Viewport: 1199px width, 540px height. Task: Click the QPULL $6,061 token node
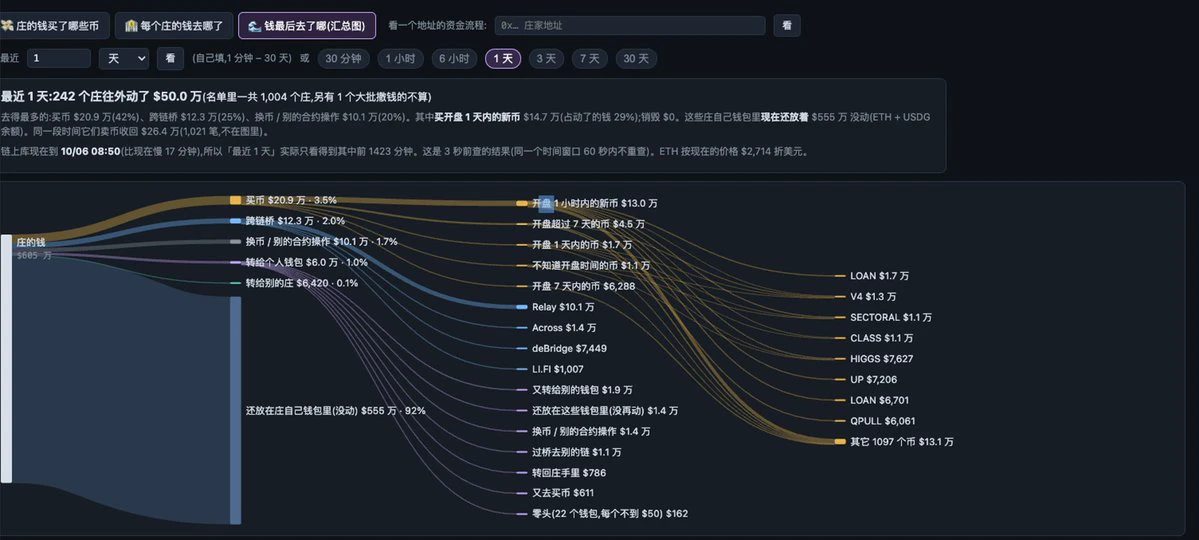click(882, 421)
